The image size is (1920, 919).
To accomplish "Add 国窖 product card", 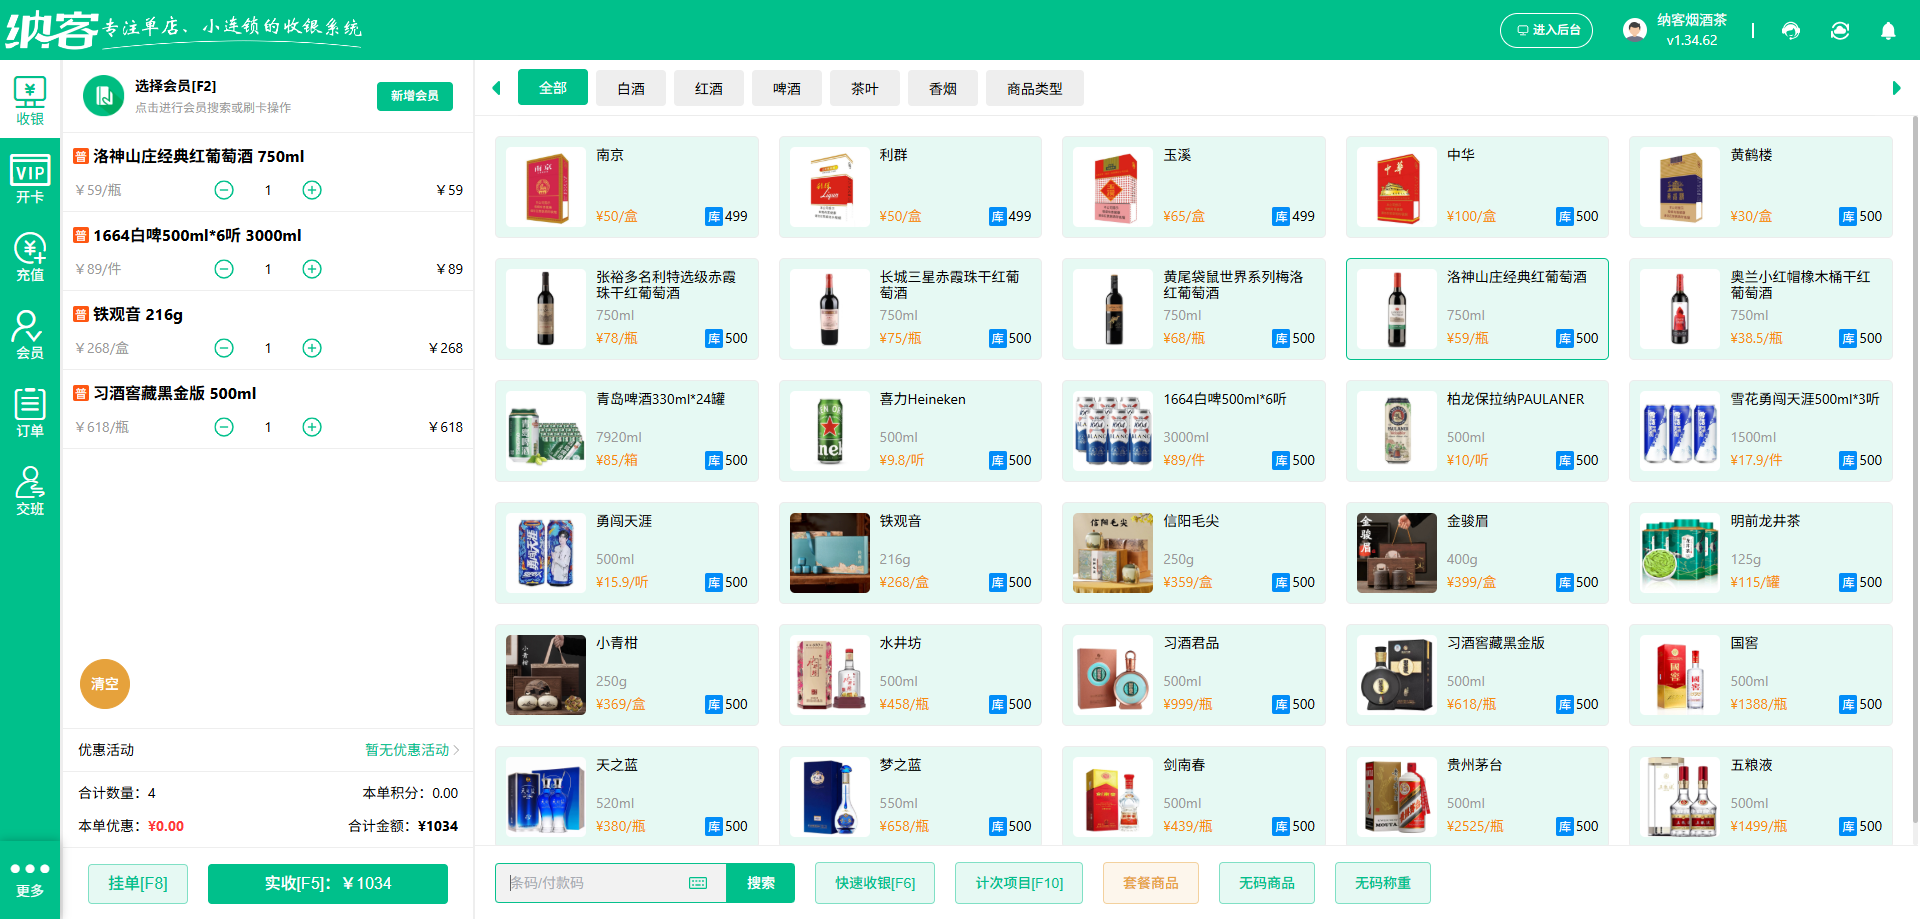I will pos(1761,675).
